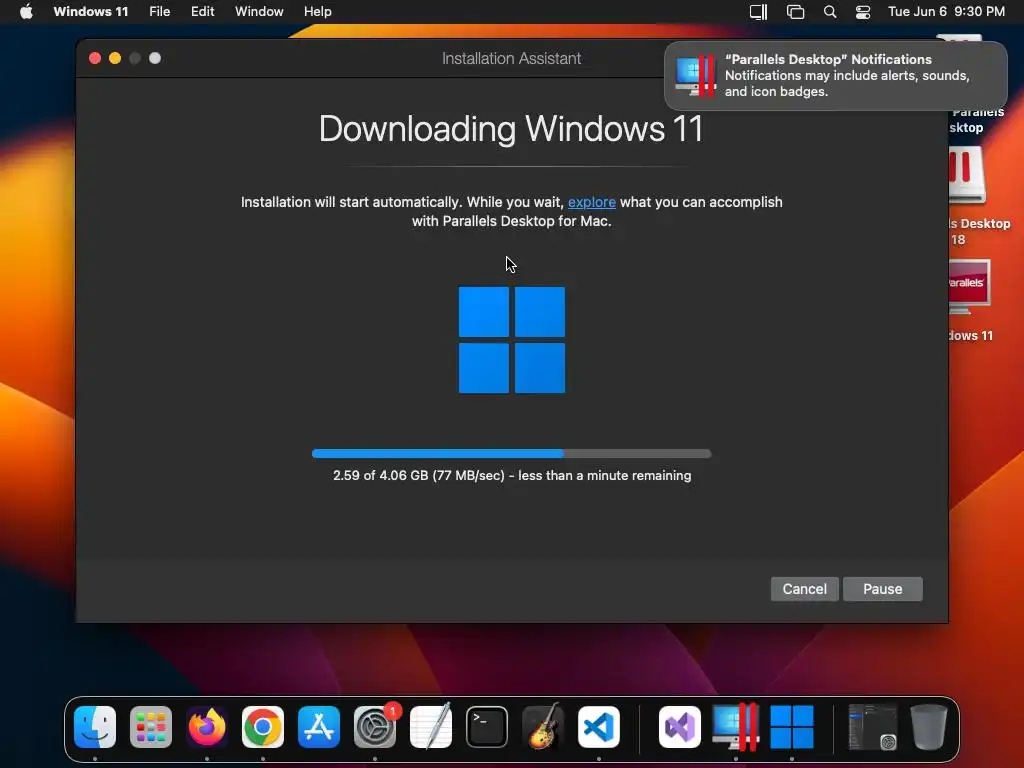
Task: Click the Windows 11 VM dock icon
Action: click(792, 727)
